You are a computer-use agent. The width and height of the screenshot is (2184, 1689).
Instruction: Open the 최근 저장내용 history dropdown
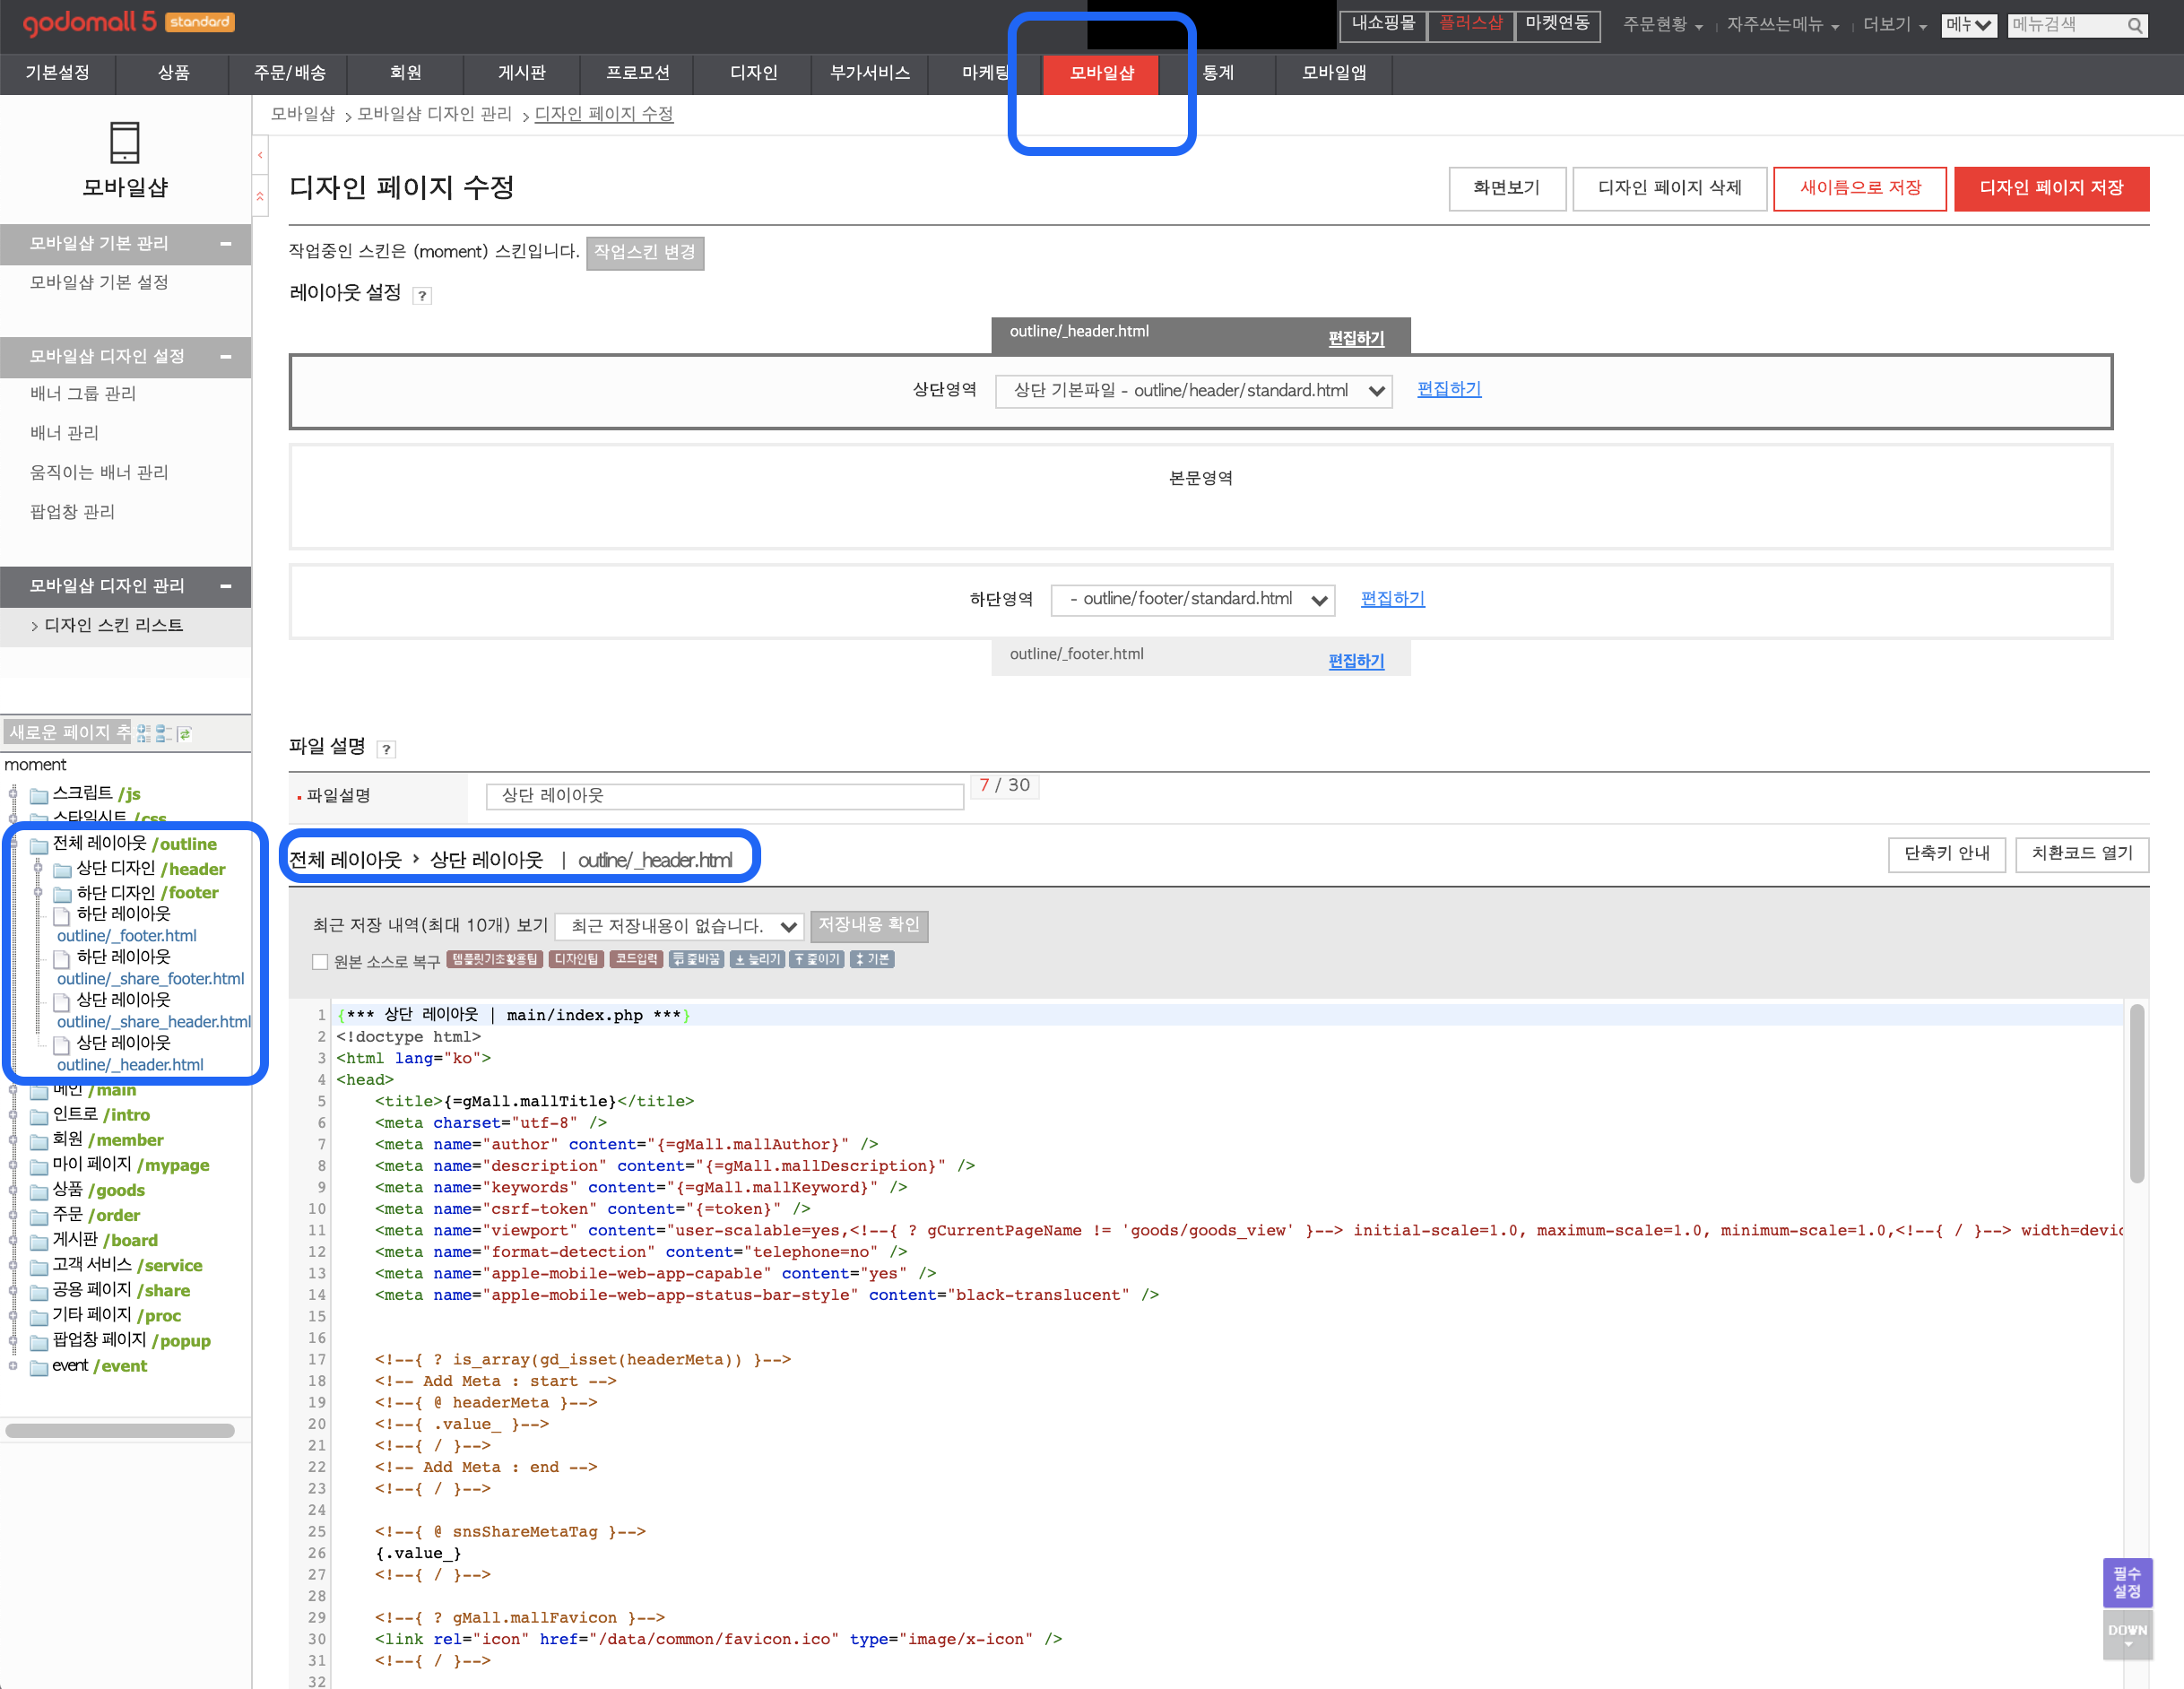(679, 927)
